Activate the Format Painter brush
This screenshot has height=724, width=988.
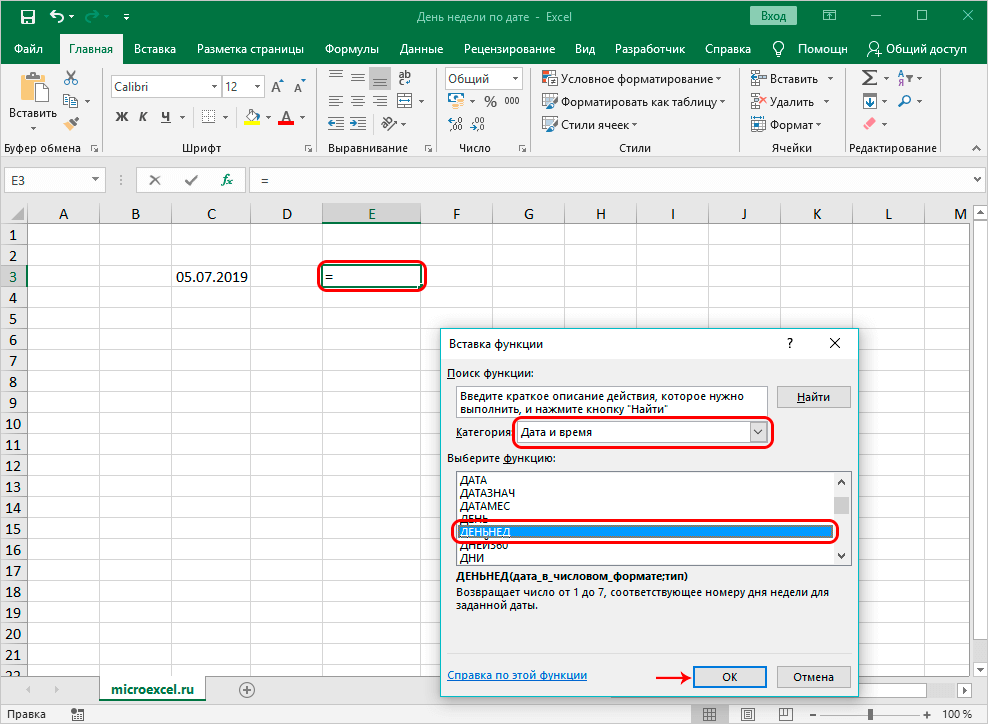71,124
